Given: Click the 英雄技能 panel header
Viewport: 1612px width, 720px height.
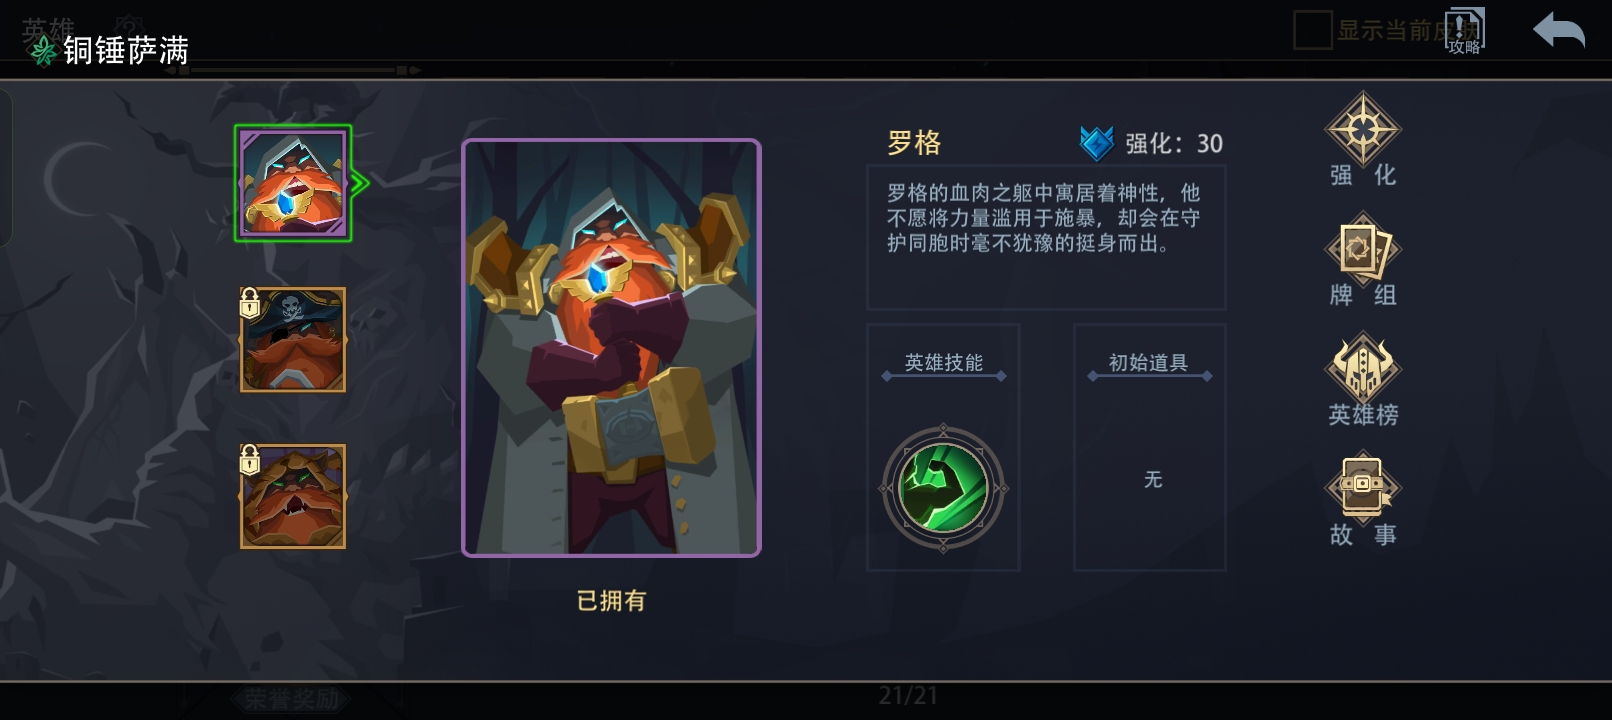Looking at the screenshot, I should [x=944, y=363].
